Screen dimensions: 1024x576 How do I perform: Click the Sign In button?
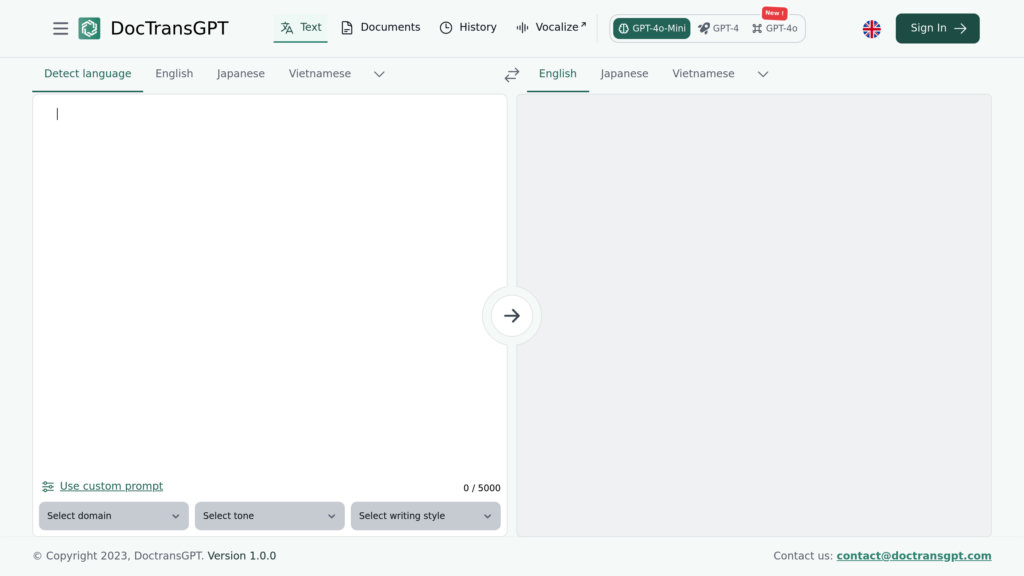tap(937, 28)
